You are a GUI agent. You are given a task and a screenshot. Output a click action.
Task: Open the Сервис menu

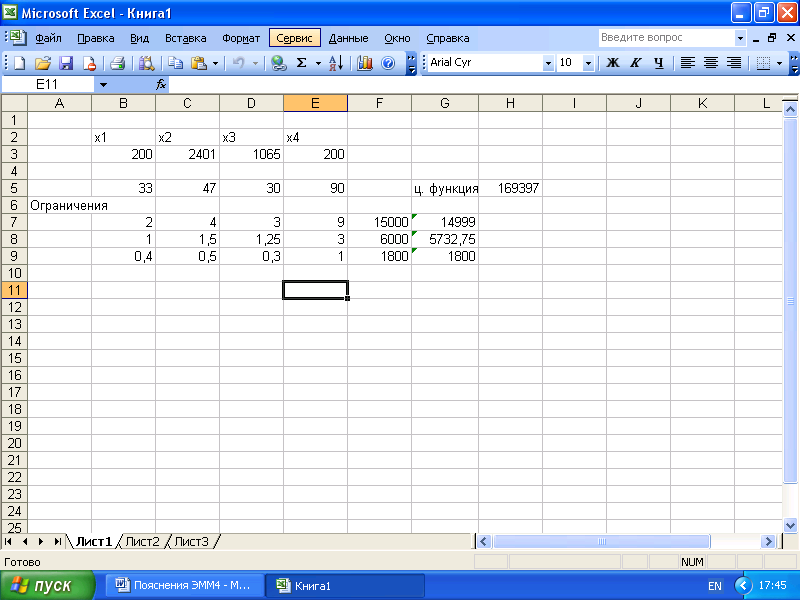click(294, 38)
